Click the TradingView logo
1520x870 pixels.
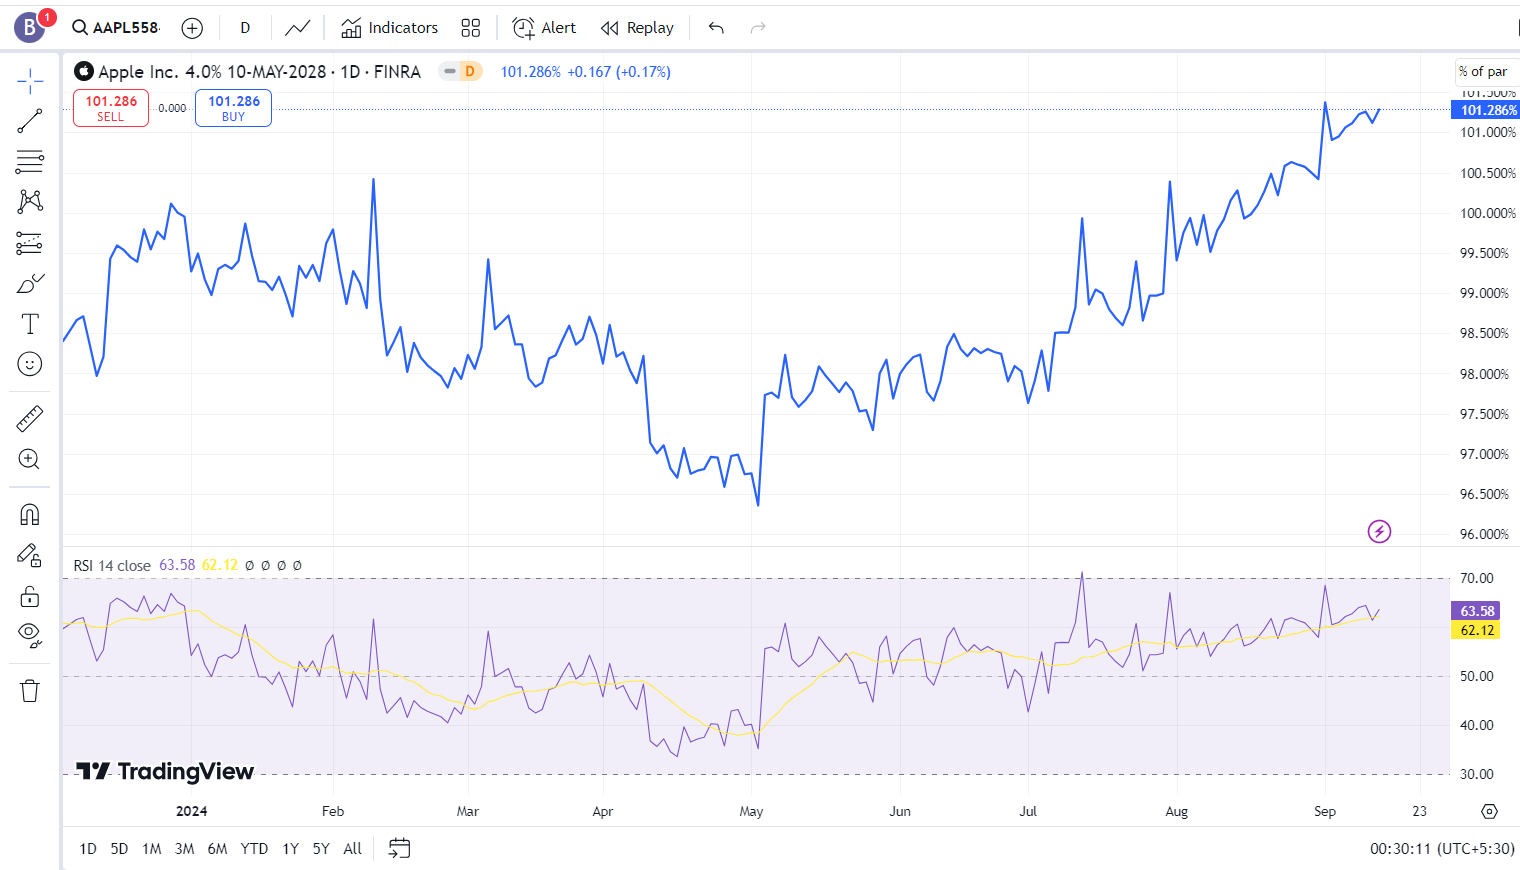click(x=165, y=771)
